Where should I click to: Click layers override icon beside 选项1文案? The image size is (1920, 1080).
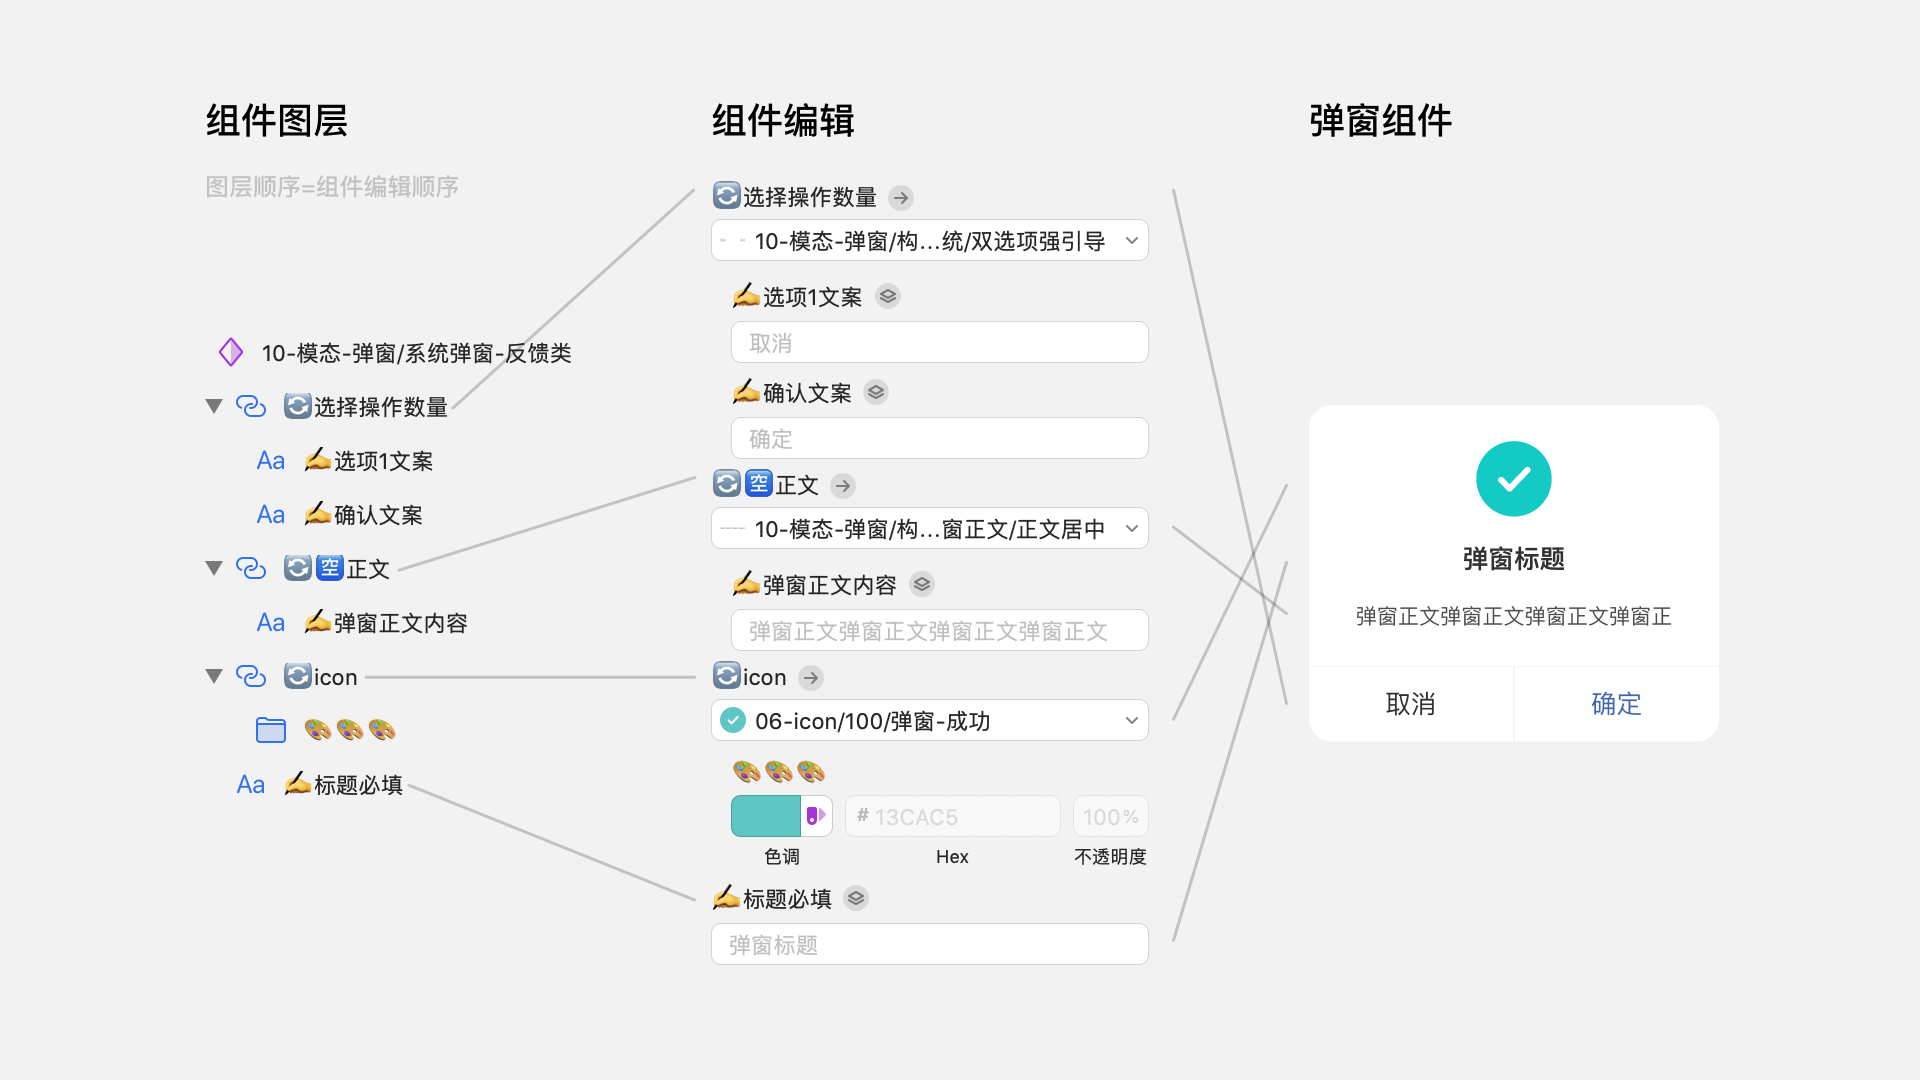pos(888,297)
